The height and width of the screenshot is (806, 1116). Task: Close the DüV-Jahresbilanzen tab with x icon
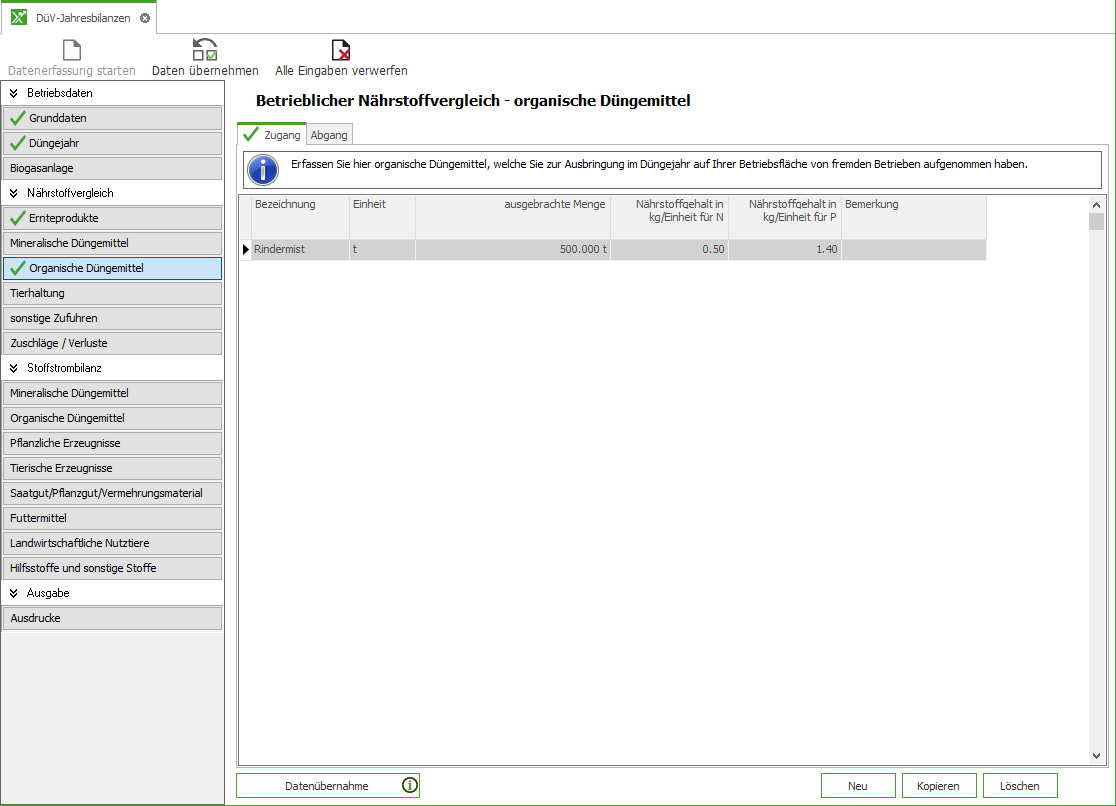pyautogui.click(x=145, y=18)
